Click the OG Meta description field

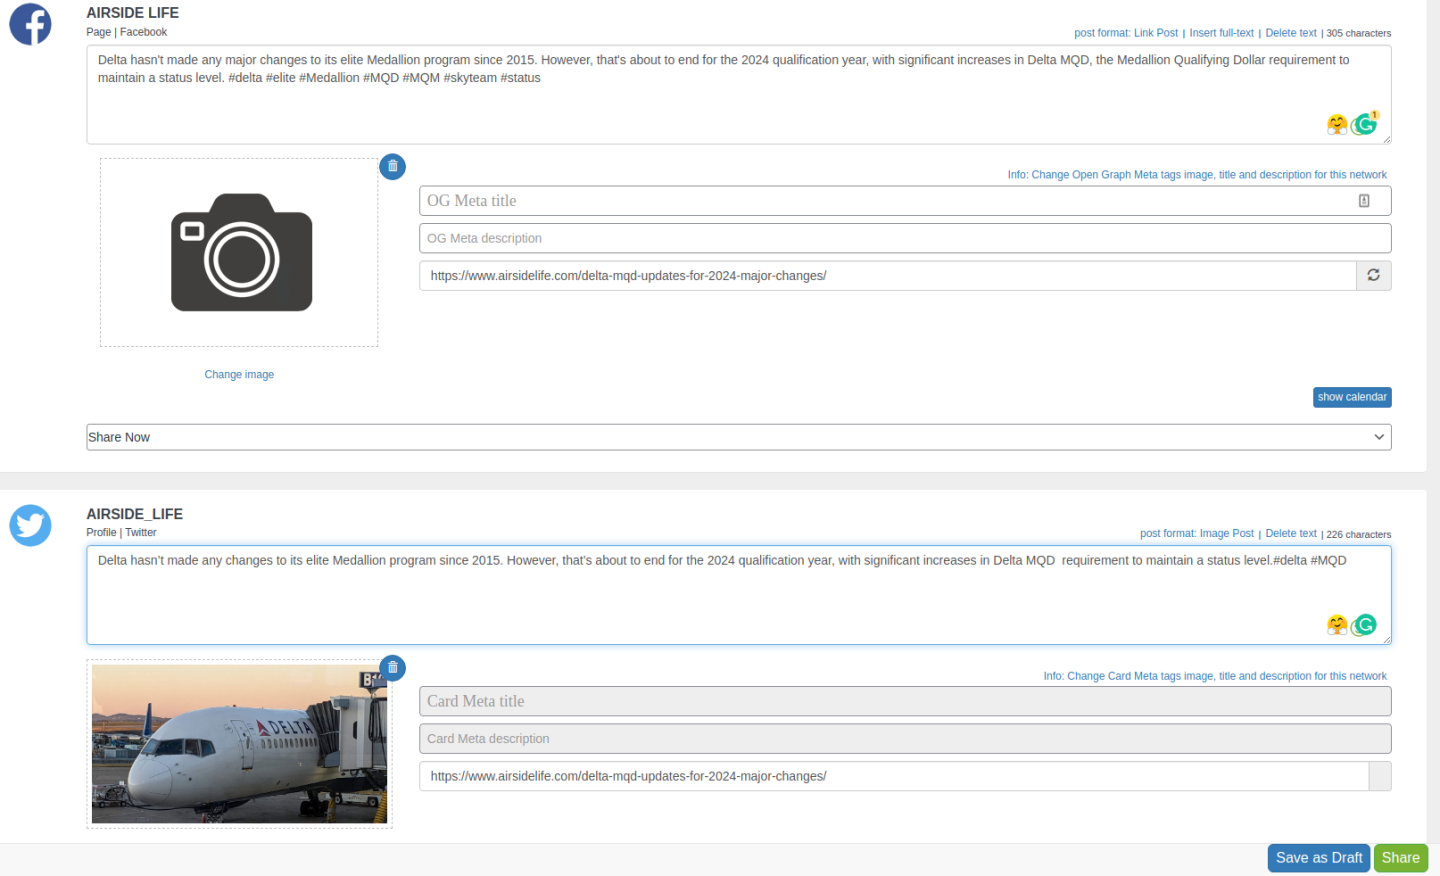[x=905, y=238]
